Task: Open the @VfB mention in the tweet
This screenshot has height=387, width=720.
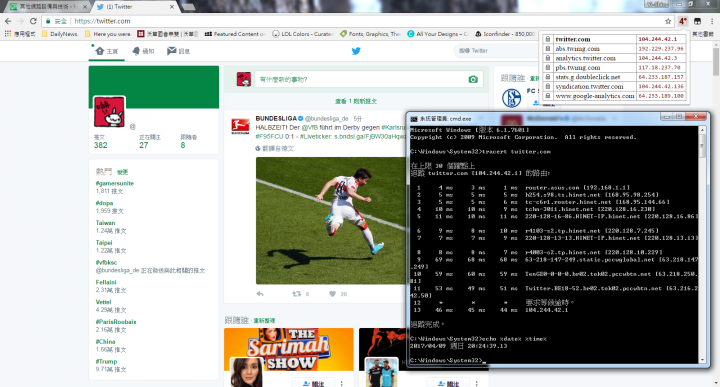Action: point(310,128)
